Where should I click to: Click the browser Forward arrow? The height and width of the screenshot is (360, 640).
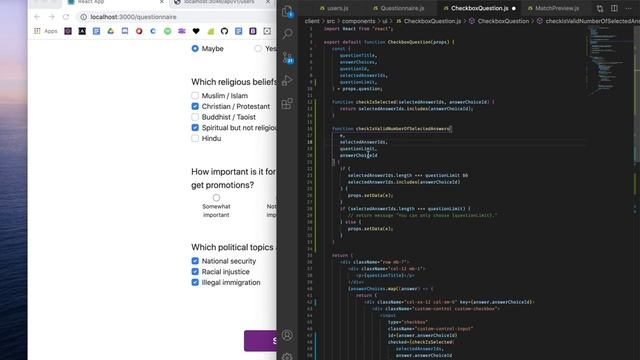click(x=51, y=17)
